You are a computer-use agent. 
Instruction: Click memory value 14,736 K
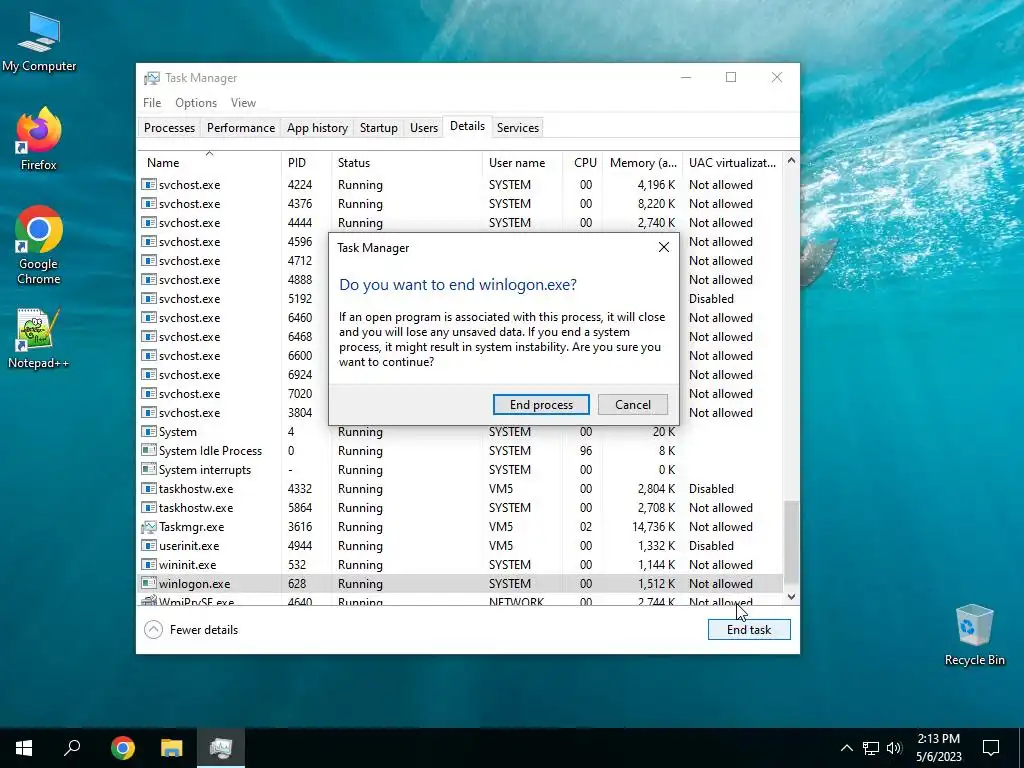coord(653,527)
